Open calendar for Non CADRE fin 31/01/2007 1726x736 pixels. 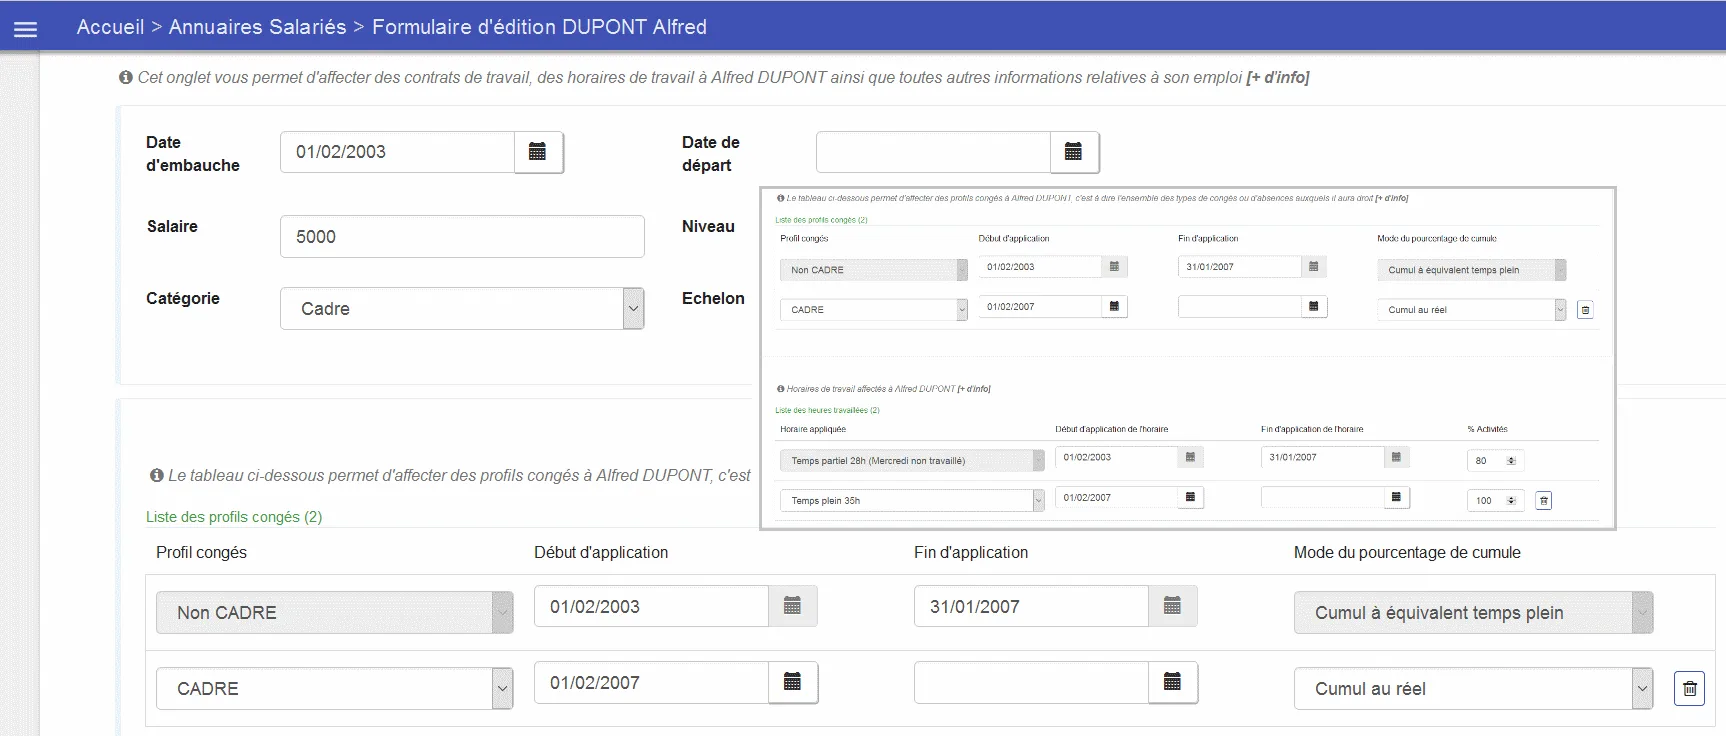1173,606
